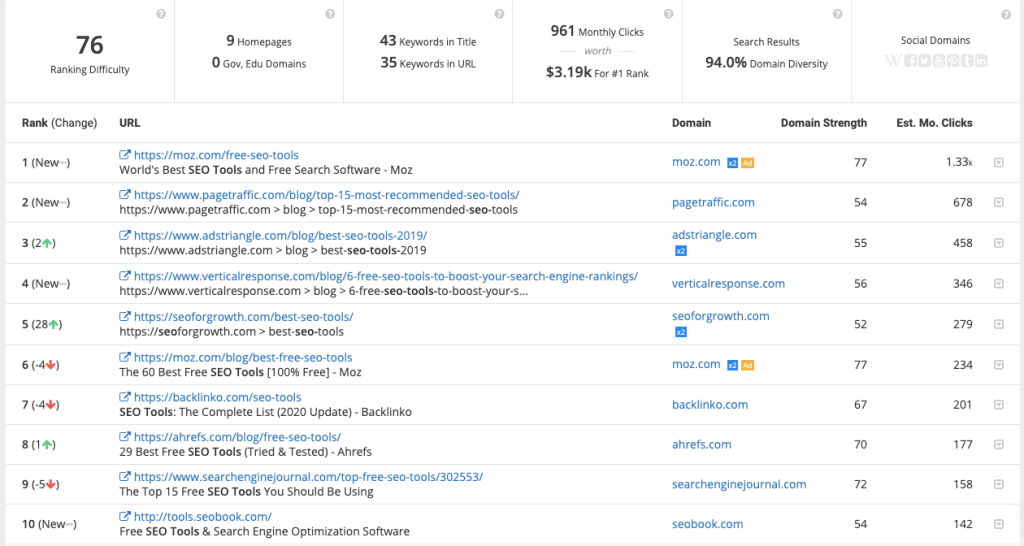Open help icon on Domain Diversity card

837,14
